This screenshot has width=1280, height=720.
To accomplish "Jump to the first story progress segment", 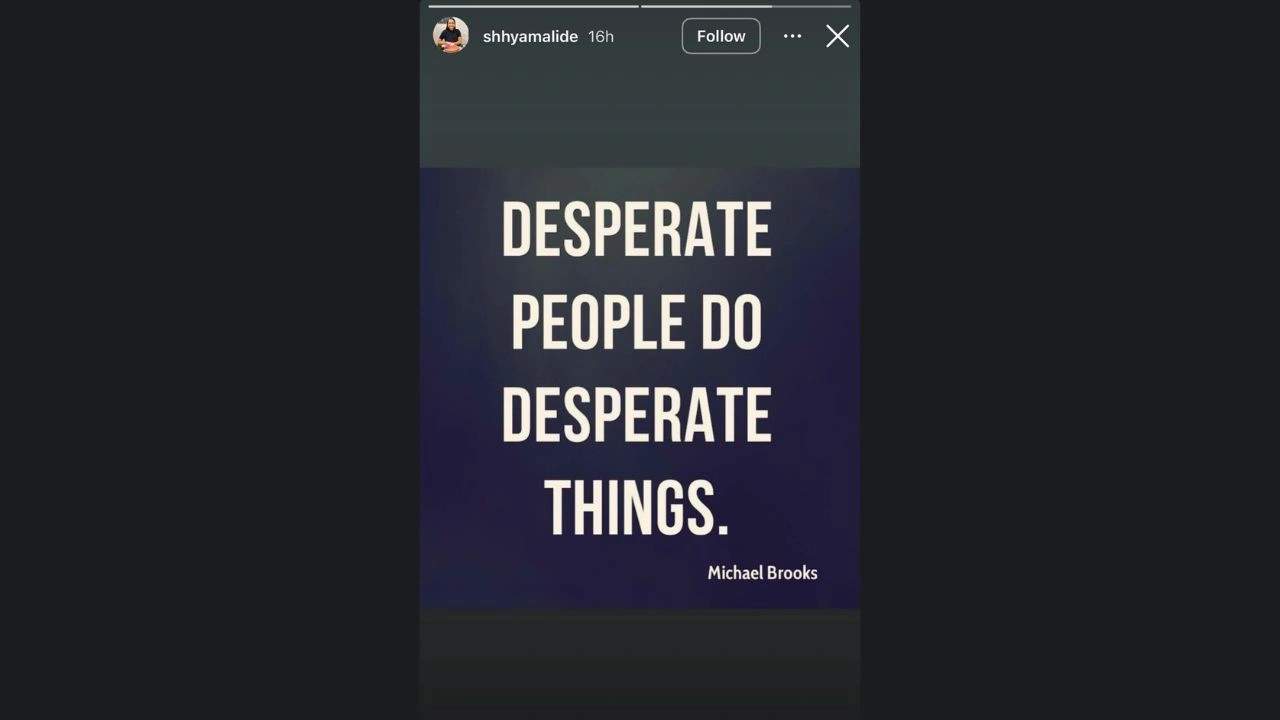I will point(533,6).
